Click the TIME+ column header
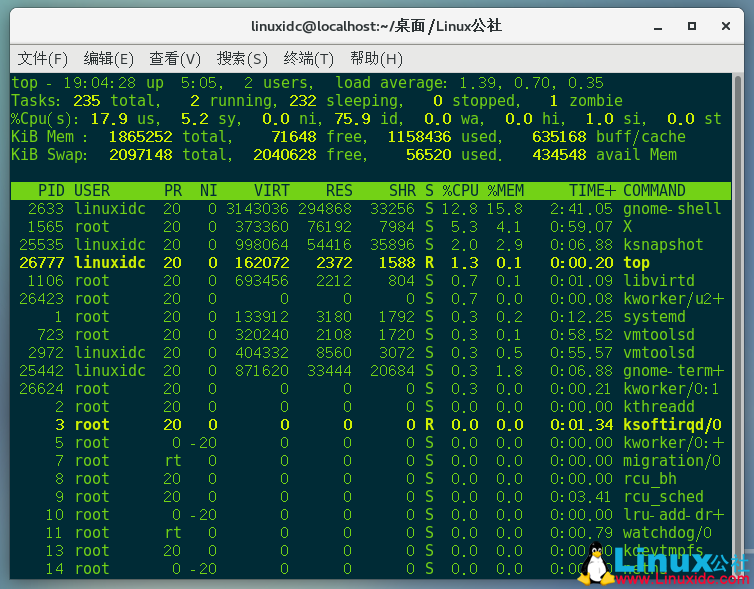This screenshot has height=589, width=754. (x=592, y=191)
